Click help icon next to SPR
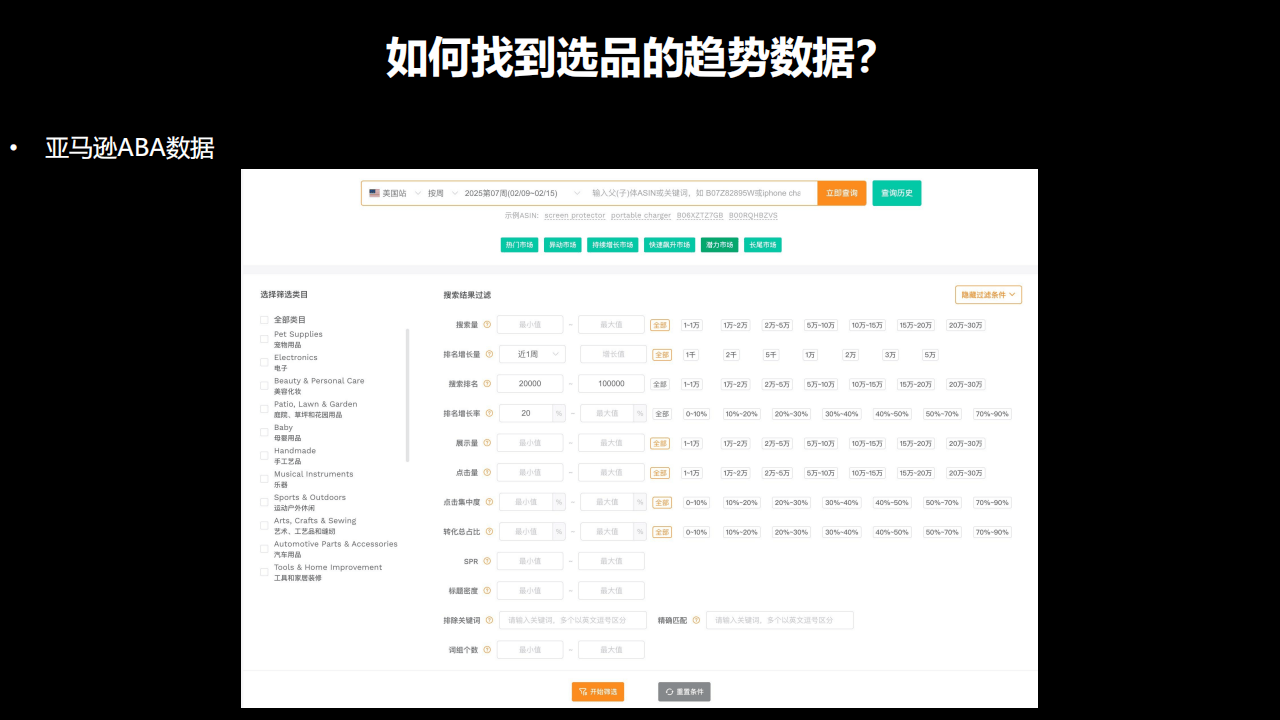Viewport: 1280px width, 720px height. [488, 561]
